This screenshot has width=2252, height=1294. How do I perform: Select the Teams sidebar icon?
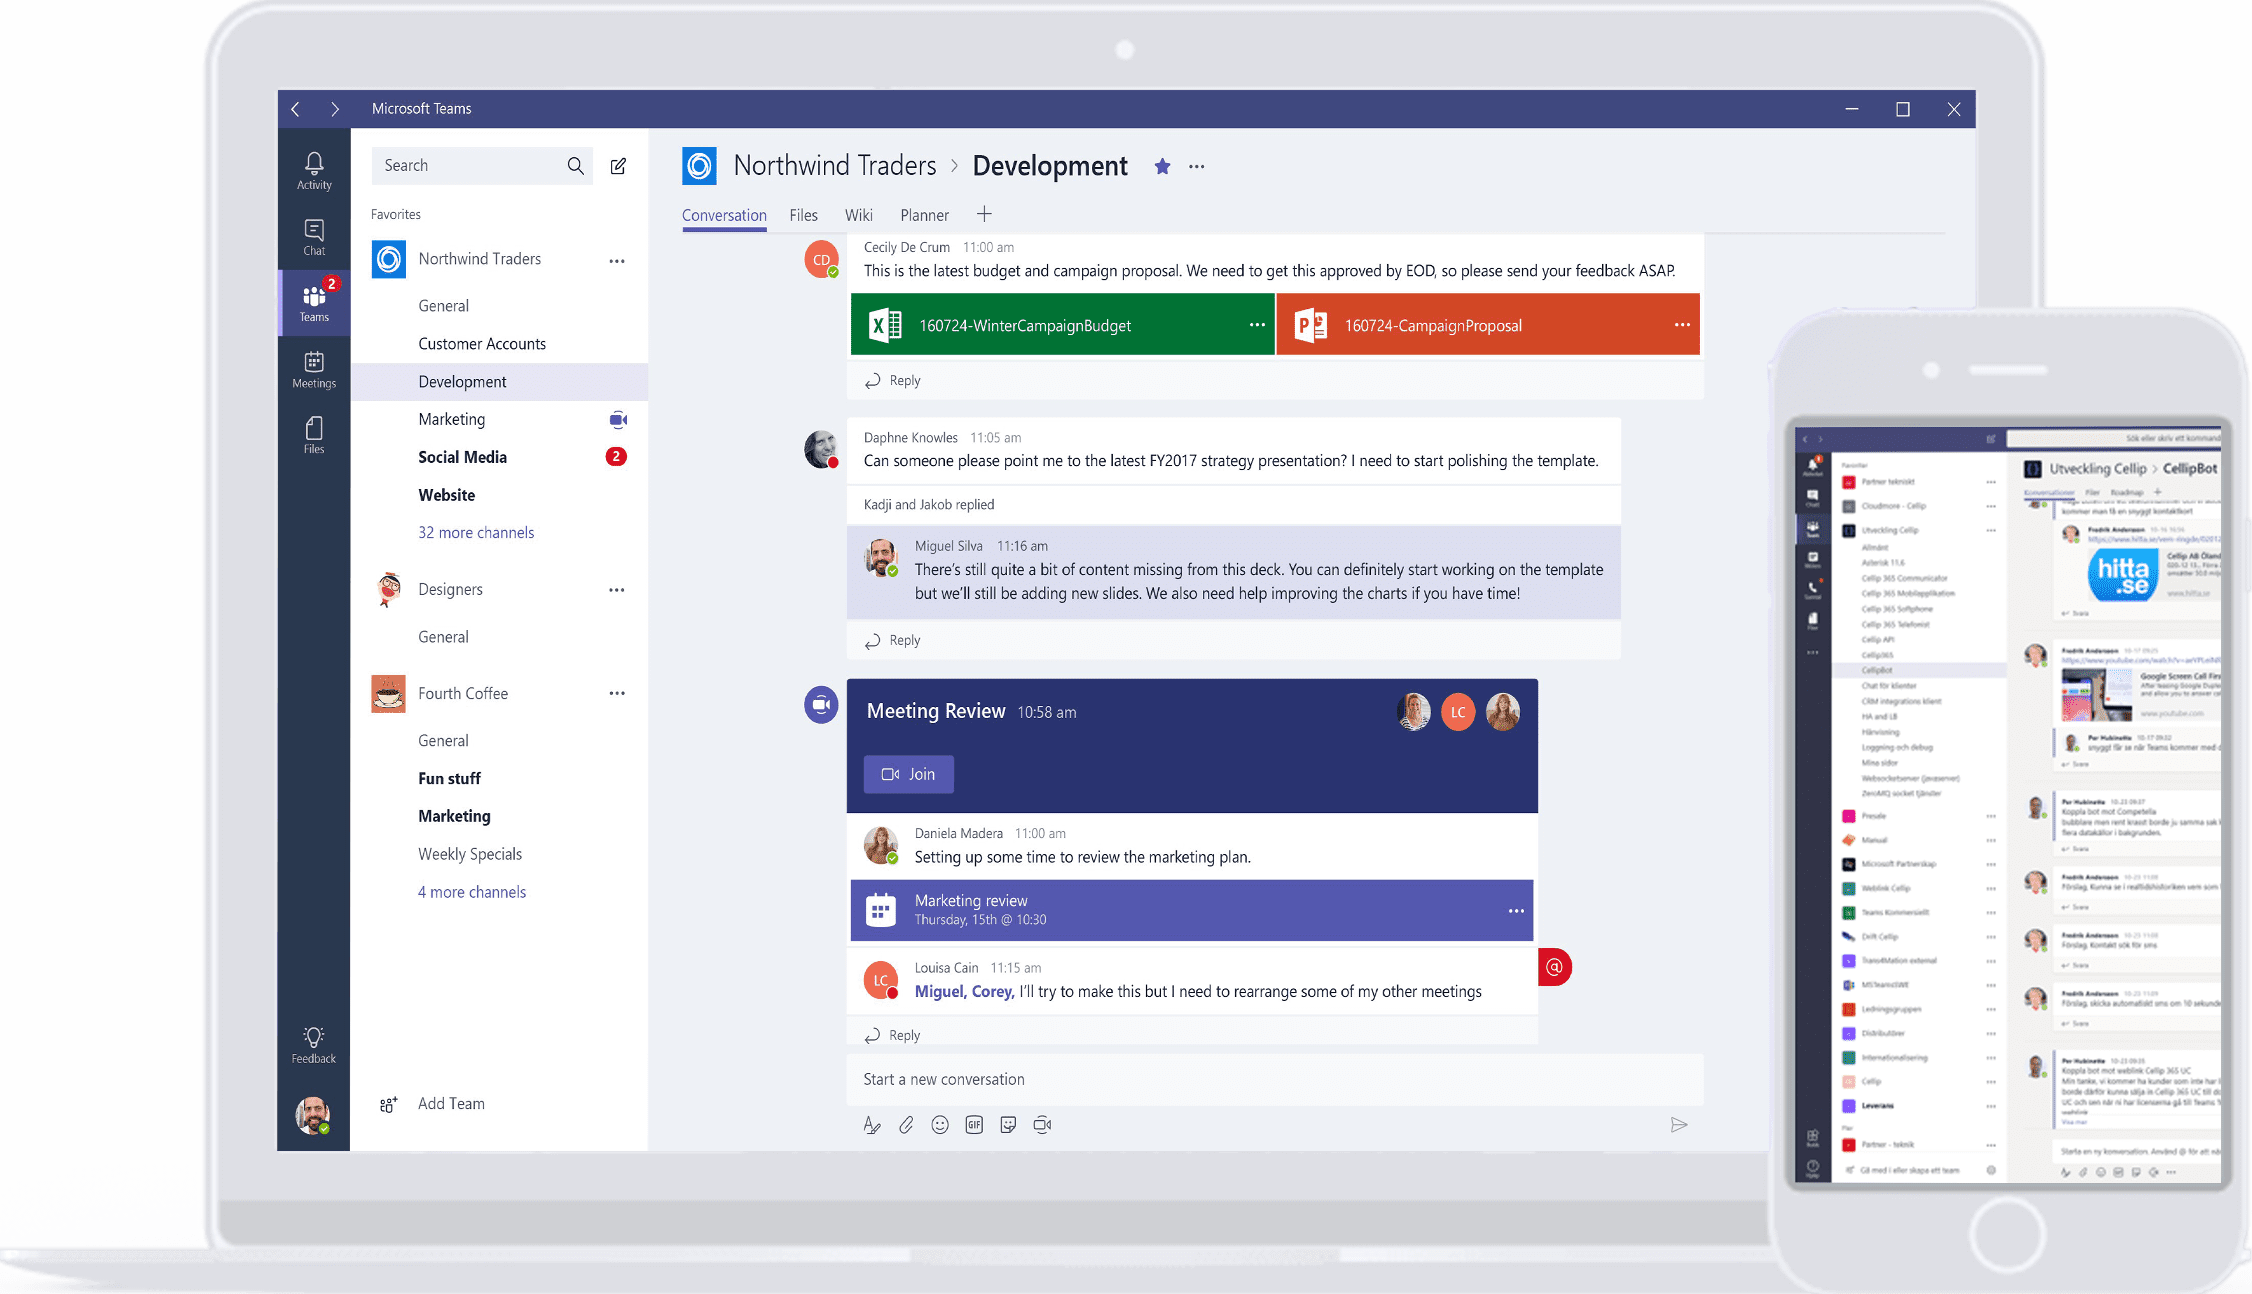tap(314, 302)
